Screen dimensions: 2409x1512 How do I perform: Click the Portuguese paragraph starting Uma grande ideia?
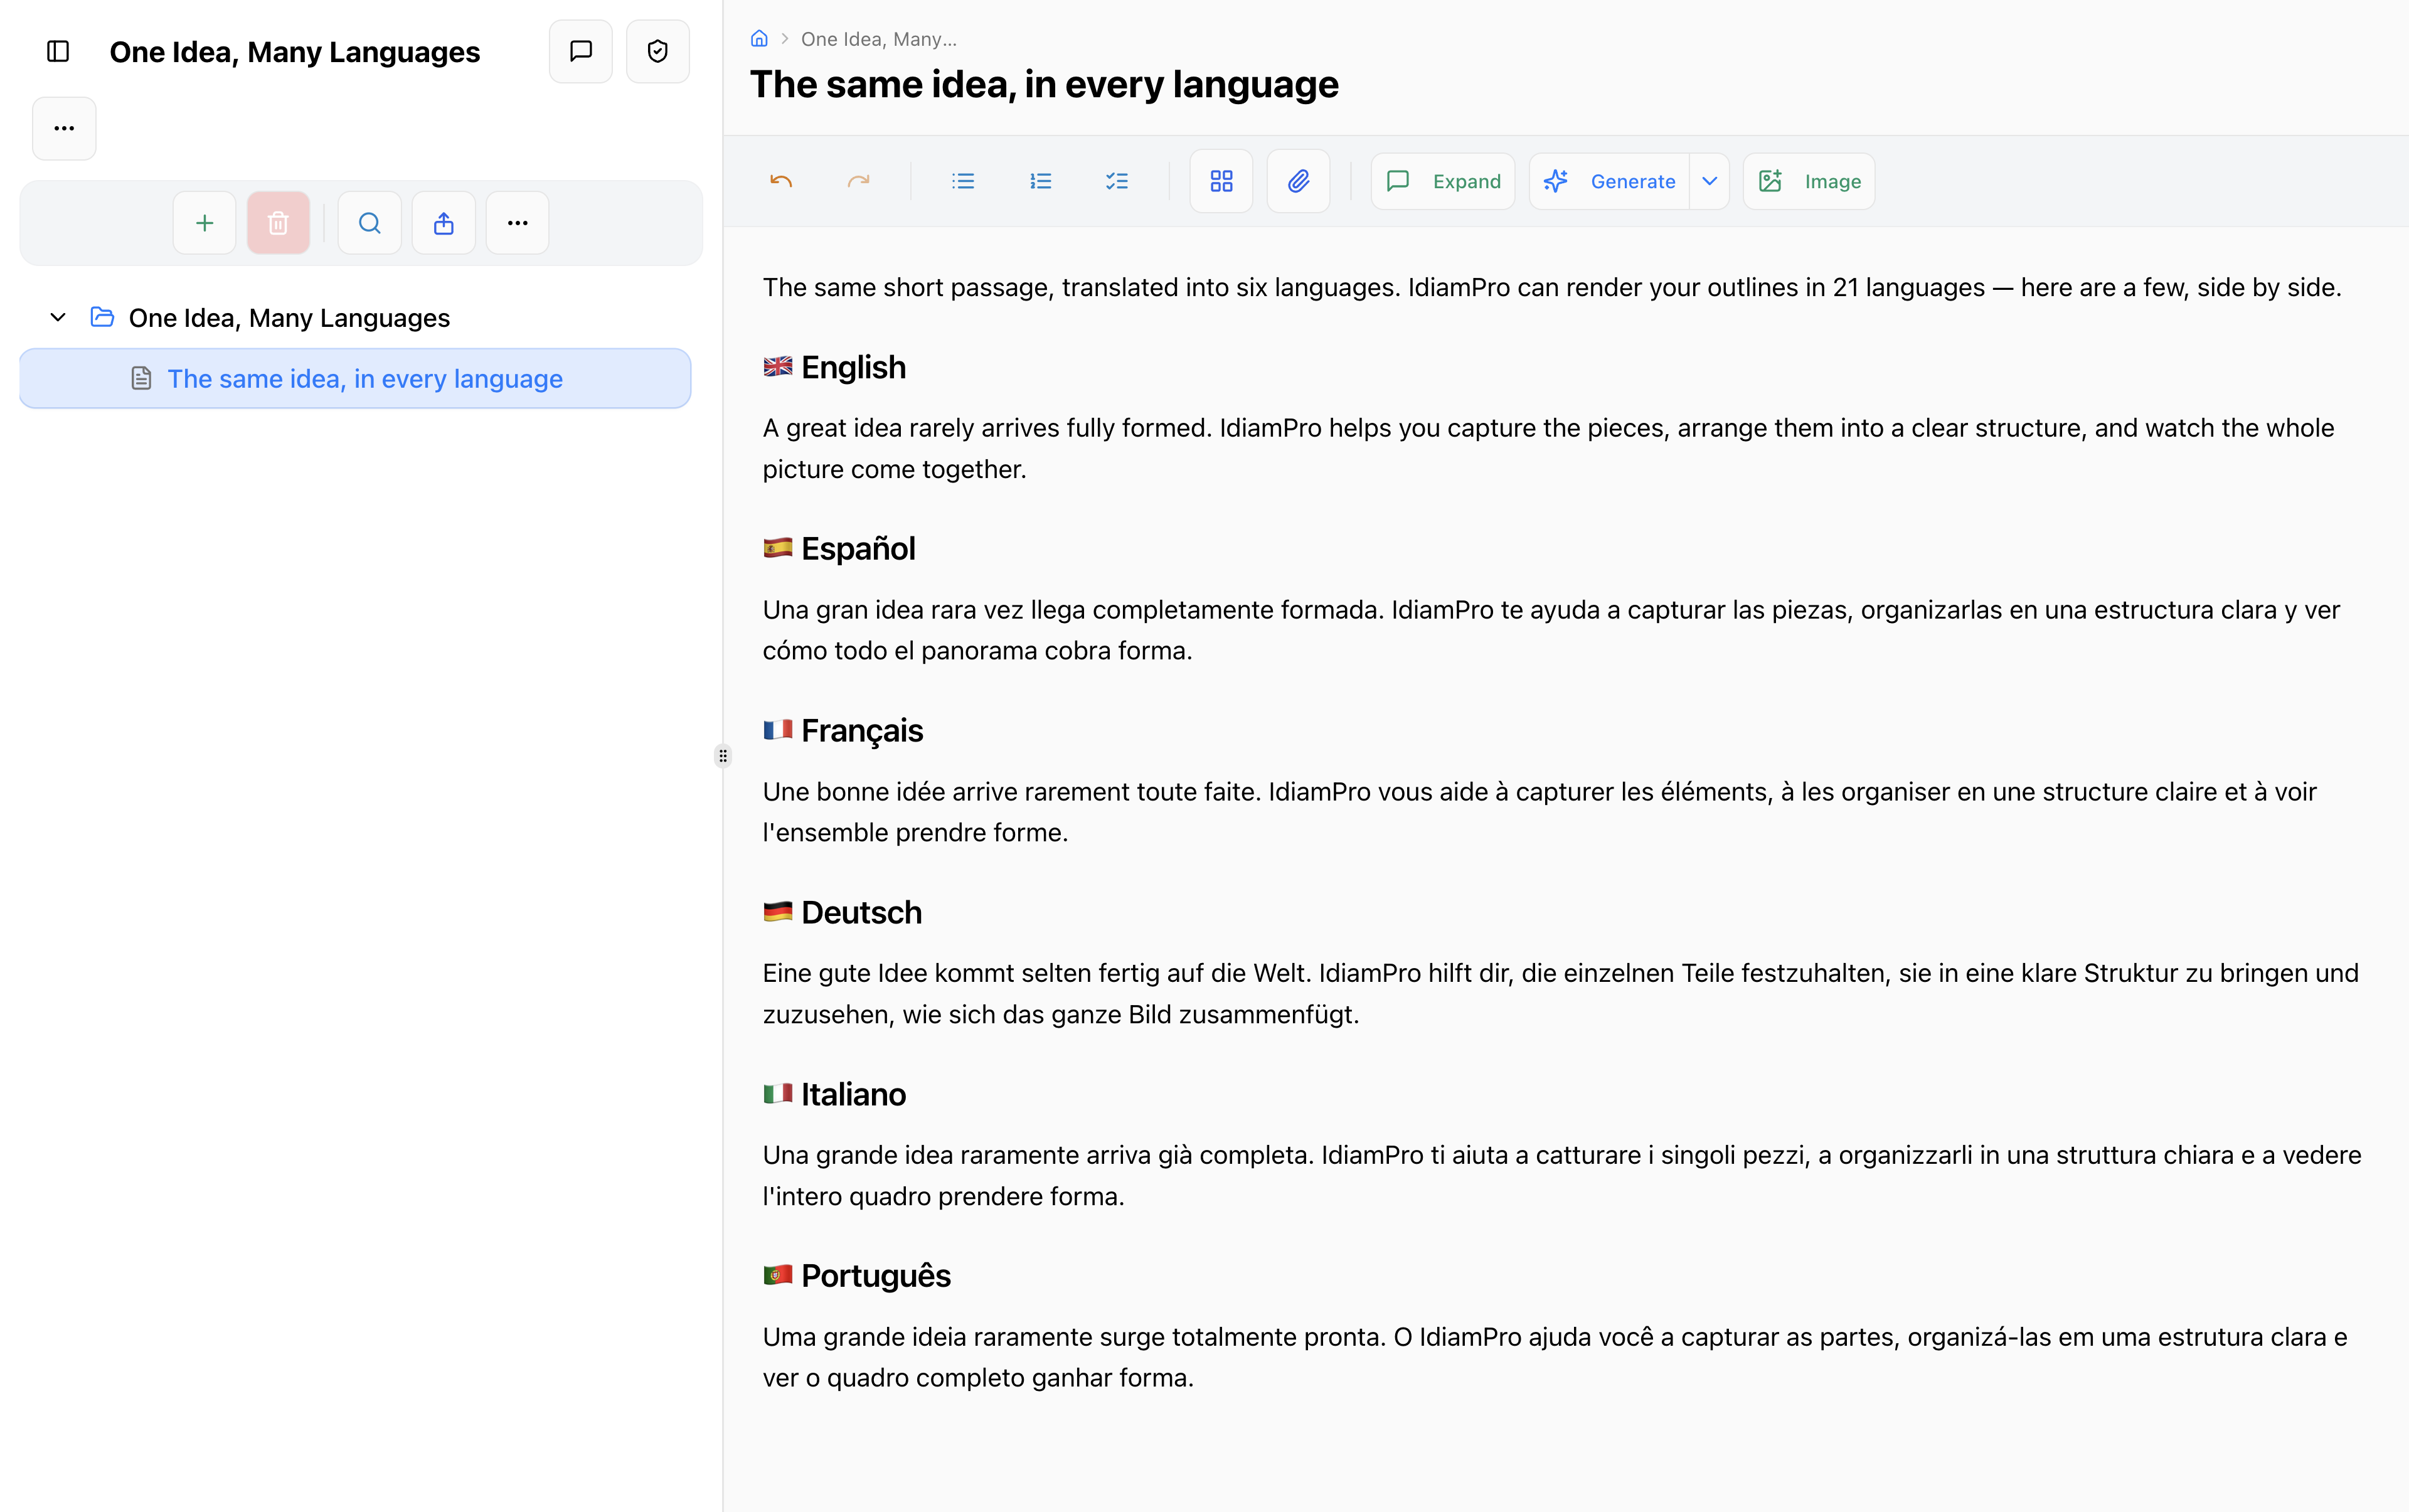click(1555, 1358)
